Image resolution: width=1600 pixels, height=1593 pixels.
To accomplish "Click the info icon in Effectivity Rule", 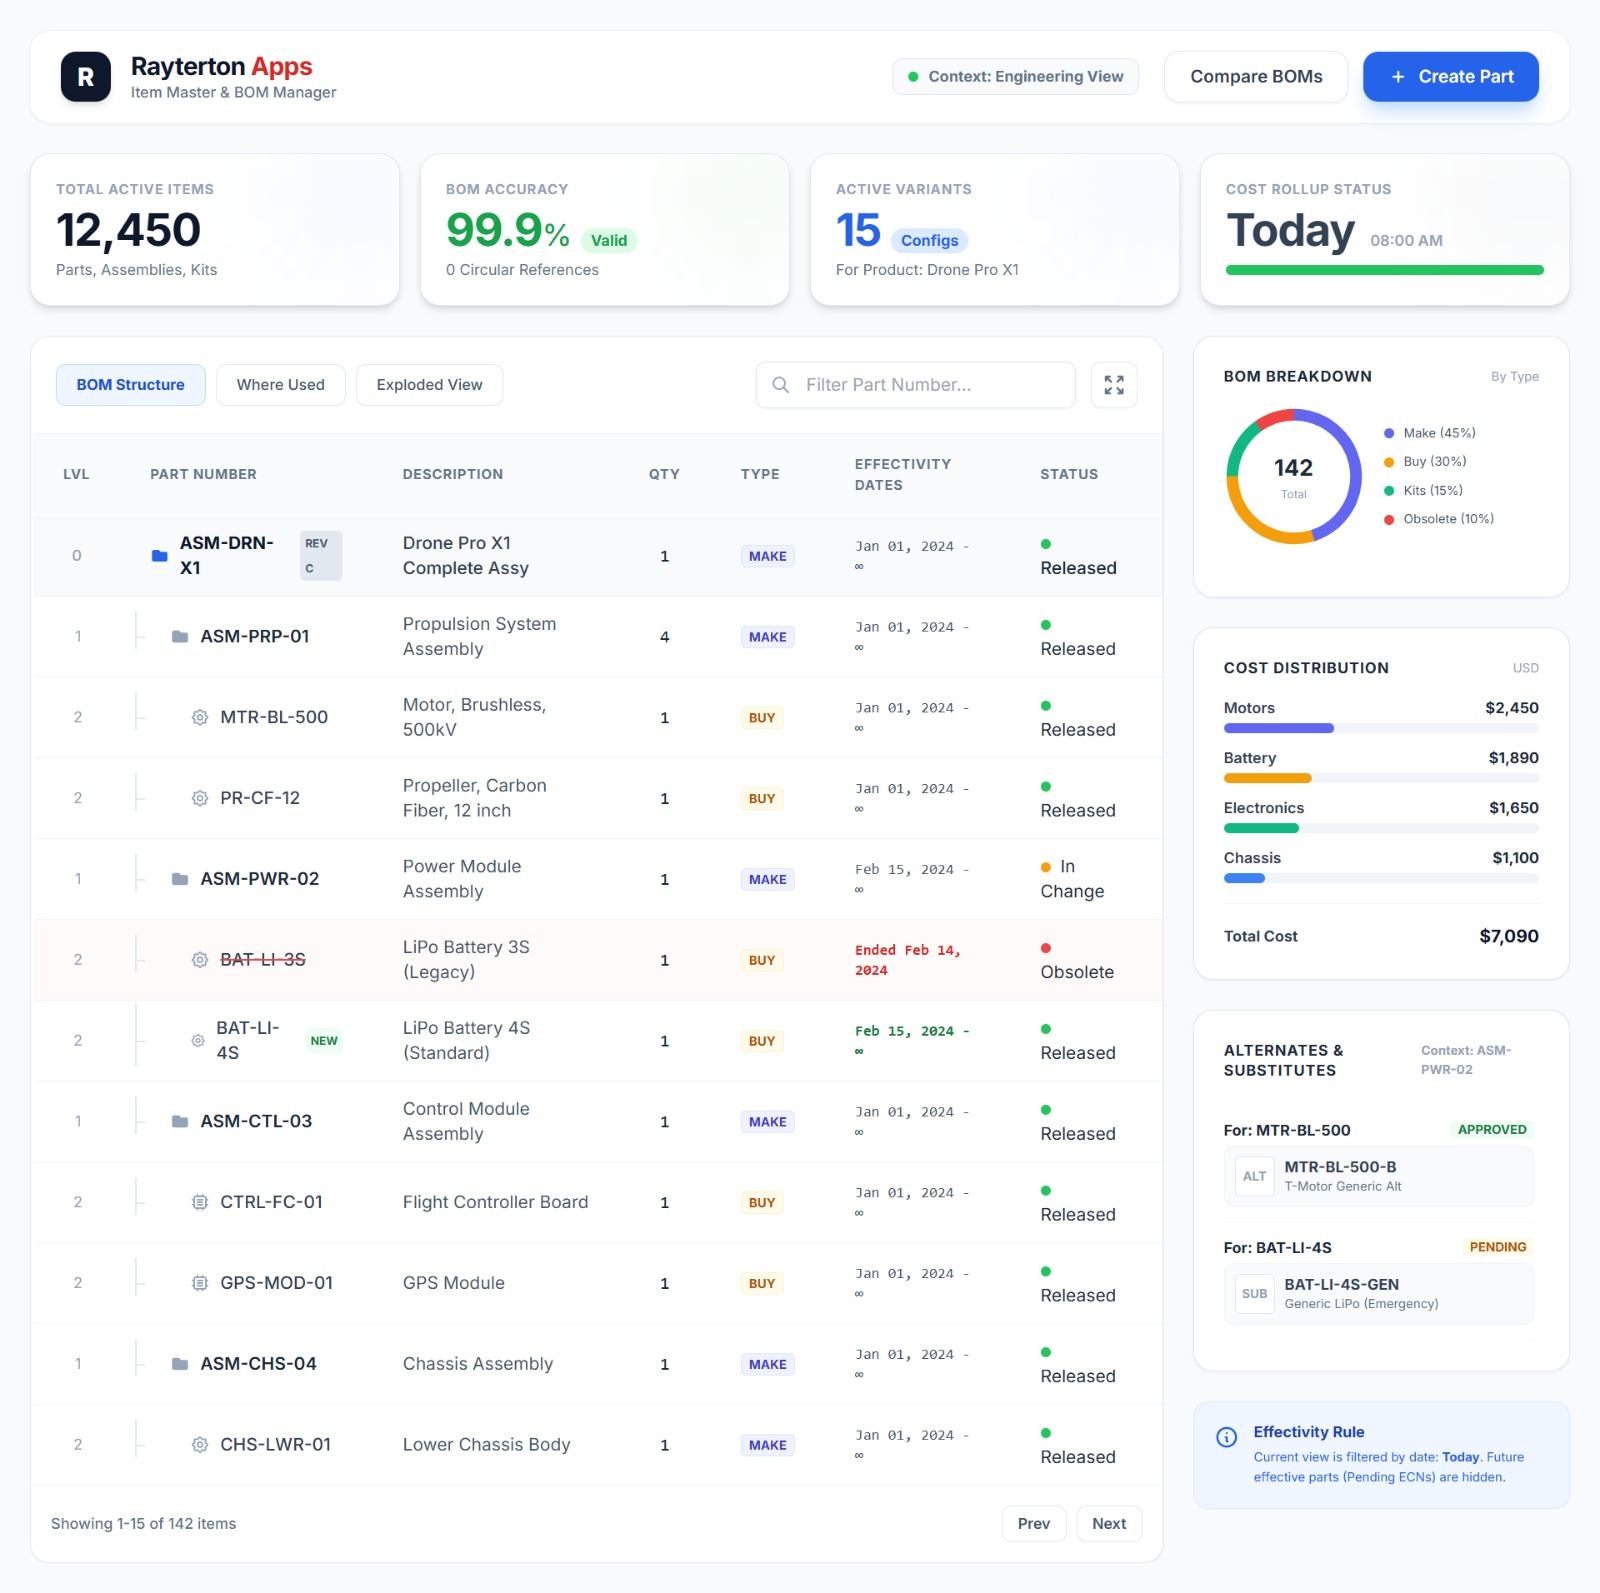I will pyautogui.click(x=1226, y=1437).
